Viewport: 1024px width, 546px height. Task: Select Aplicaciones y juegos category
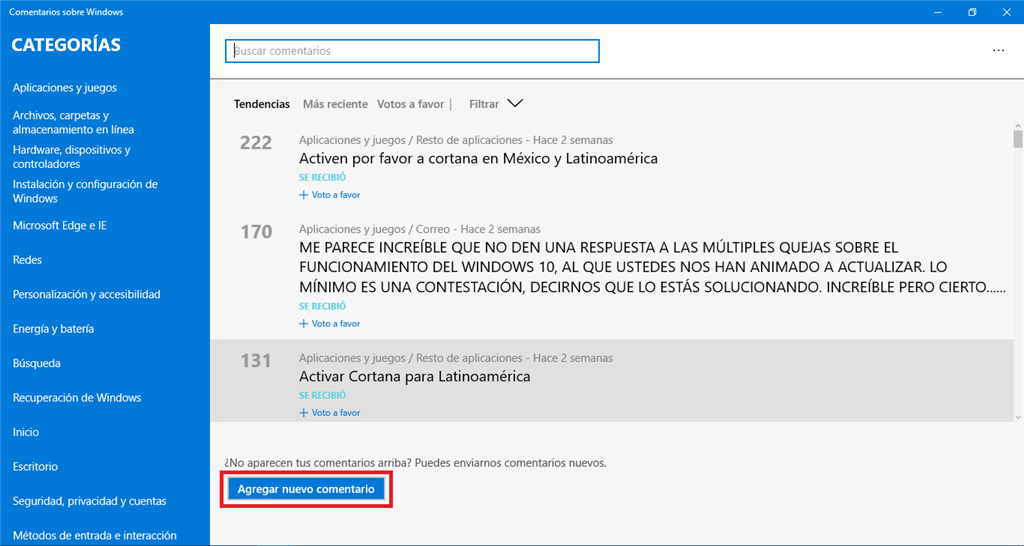pyautogui.click(x=65, y=88)
